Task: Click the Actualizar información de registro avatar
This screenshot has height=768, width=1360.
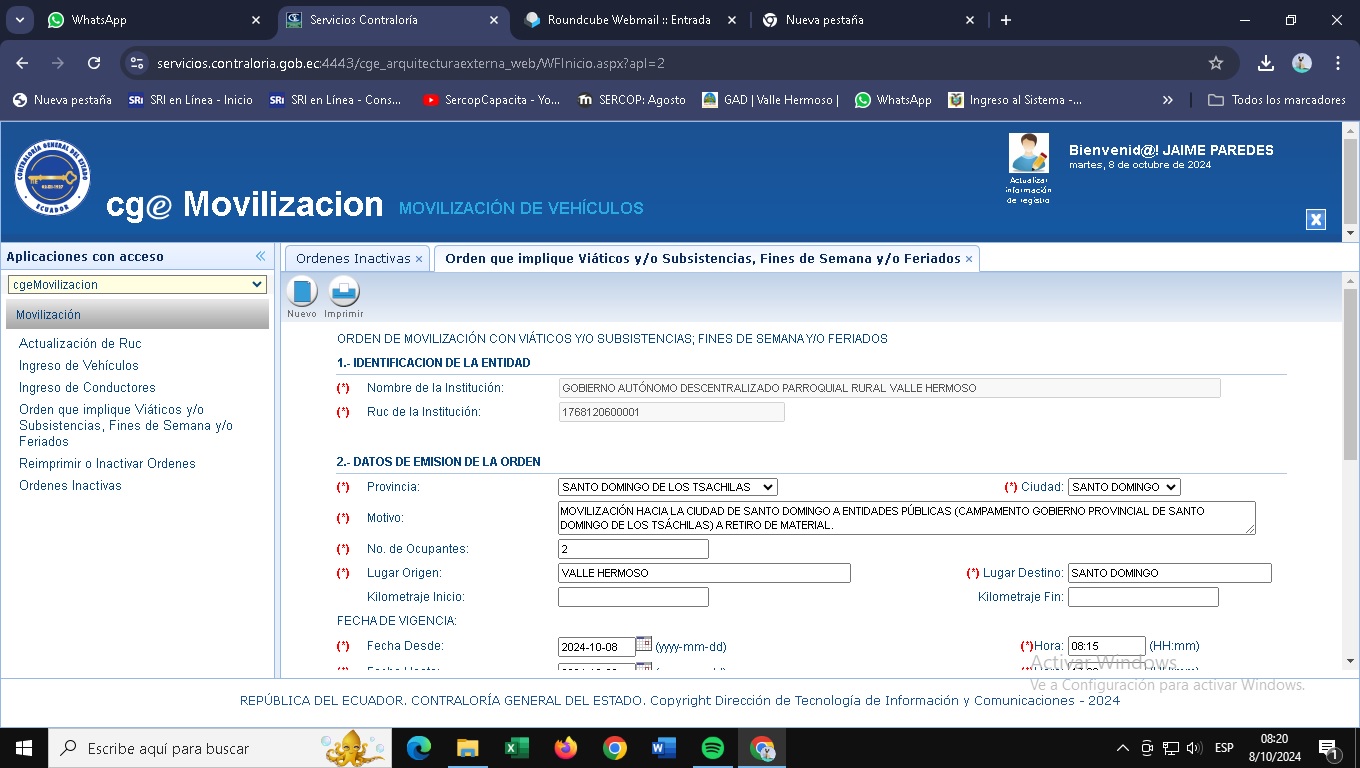Action: [x=1029, y=154]
